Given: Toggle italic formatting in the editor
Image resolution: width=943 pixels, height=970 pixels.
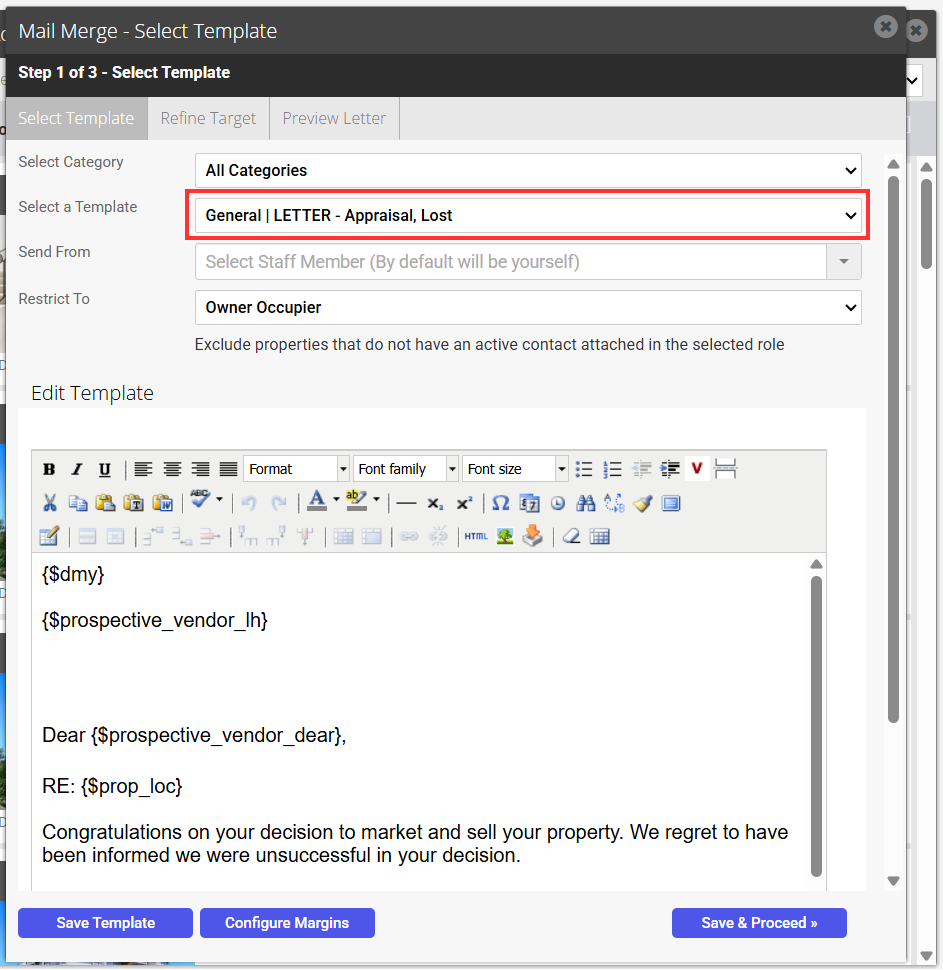Looking at the screenshot, I should coord(77,470).
